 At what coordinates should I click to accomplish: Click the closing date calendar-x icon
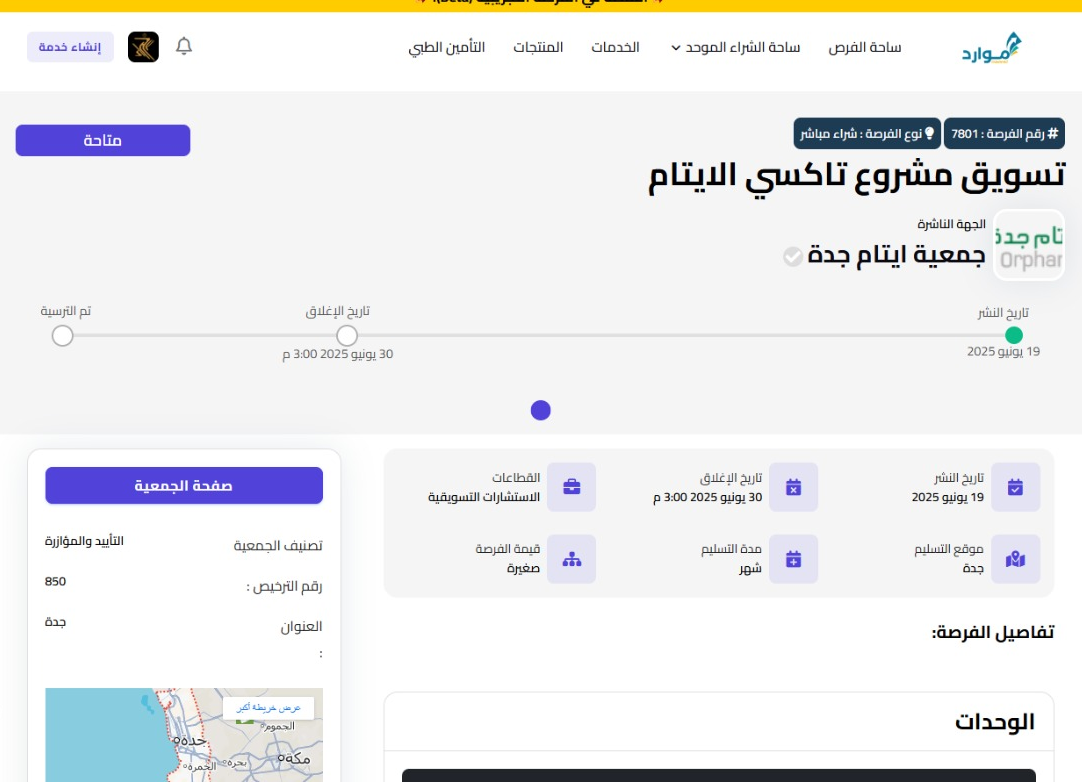[794, 487]
